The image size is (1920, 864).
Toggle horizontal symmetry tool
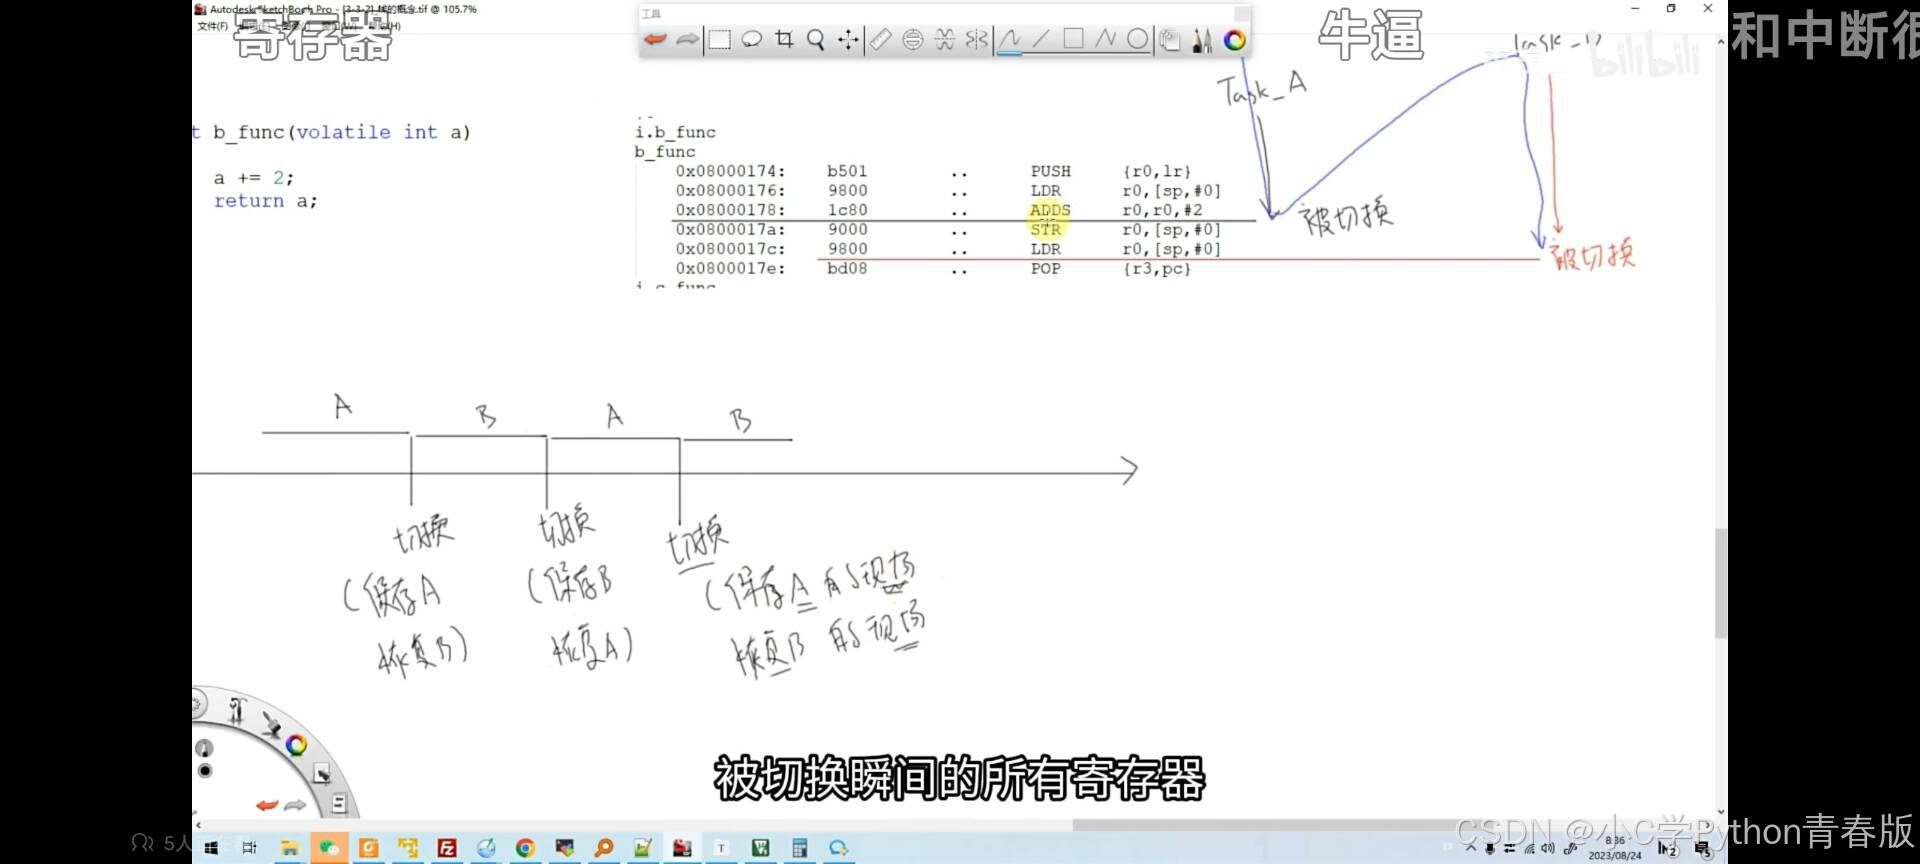coord(945,39)
